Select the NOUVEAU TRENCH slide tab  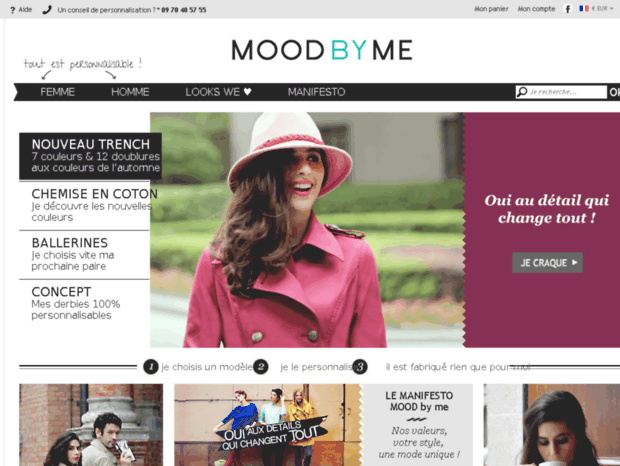click(x=91, y=156)
